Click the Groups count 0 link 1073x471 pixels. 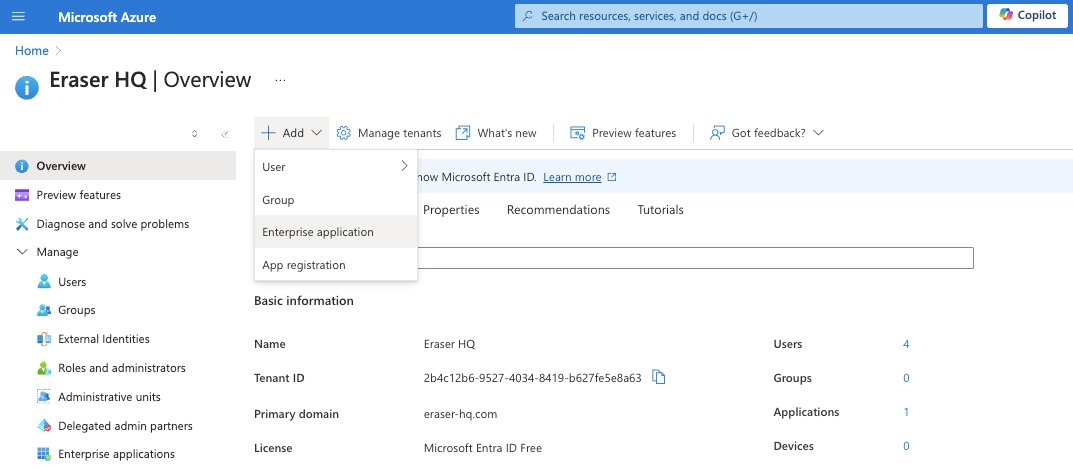coord(906,378)
